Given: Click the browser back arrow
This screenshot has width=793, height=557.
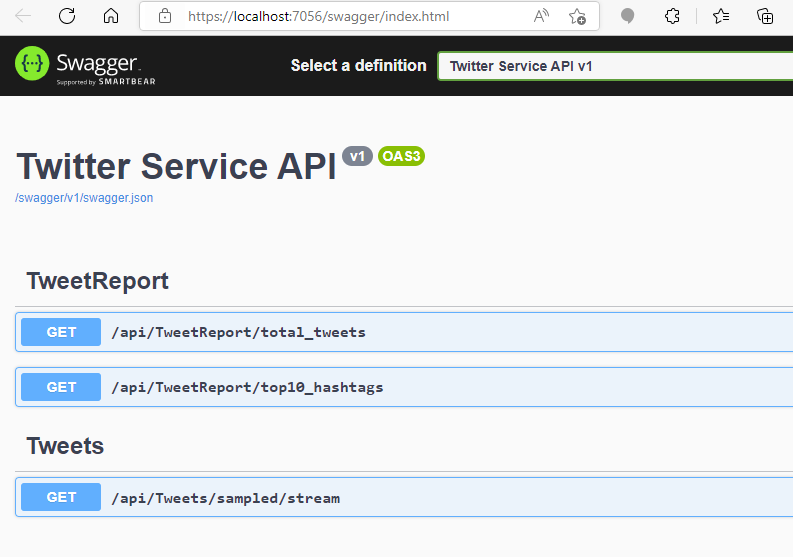Looking at the screenshot, I should click(x=23, y=16).
